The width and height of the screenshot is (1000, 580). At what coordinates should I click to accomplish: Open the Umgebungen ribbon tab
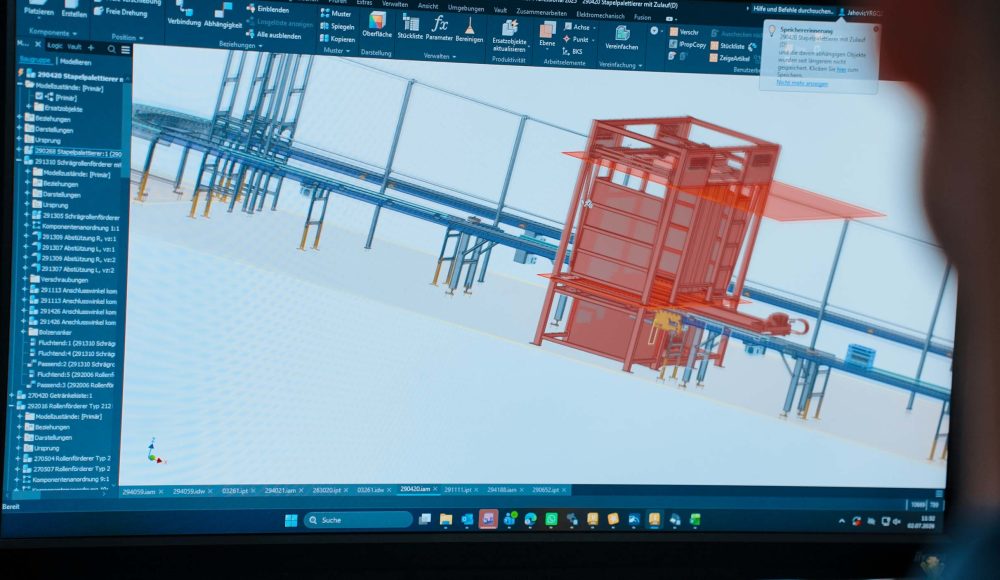[466, 8]
